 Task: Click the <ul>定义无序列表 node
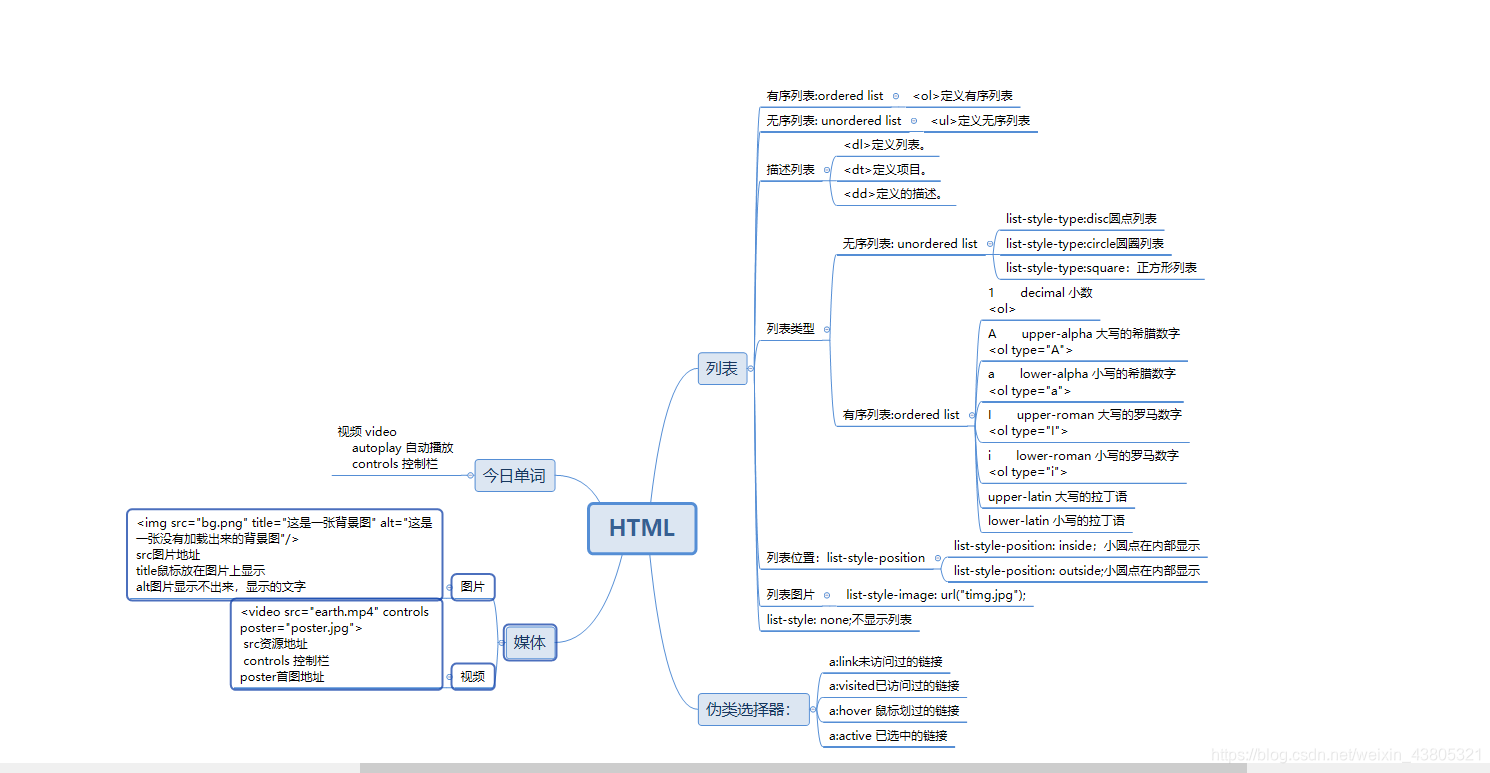click(980, 121)
